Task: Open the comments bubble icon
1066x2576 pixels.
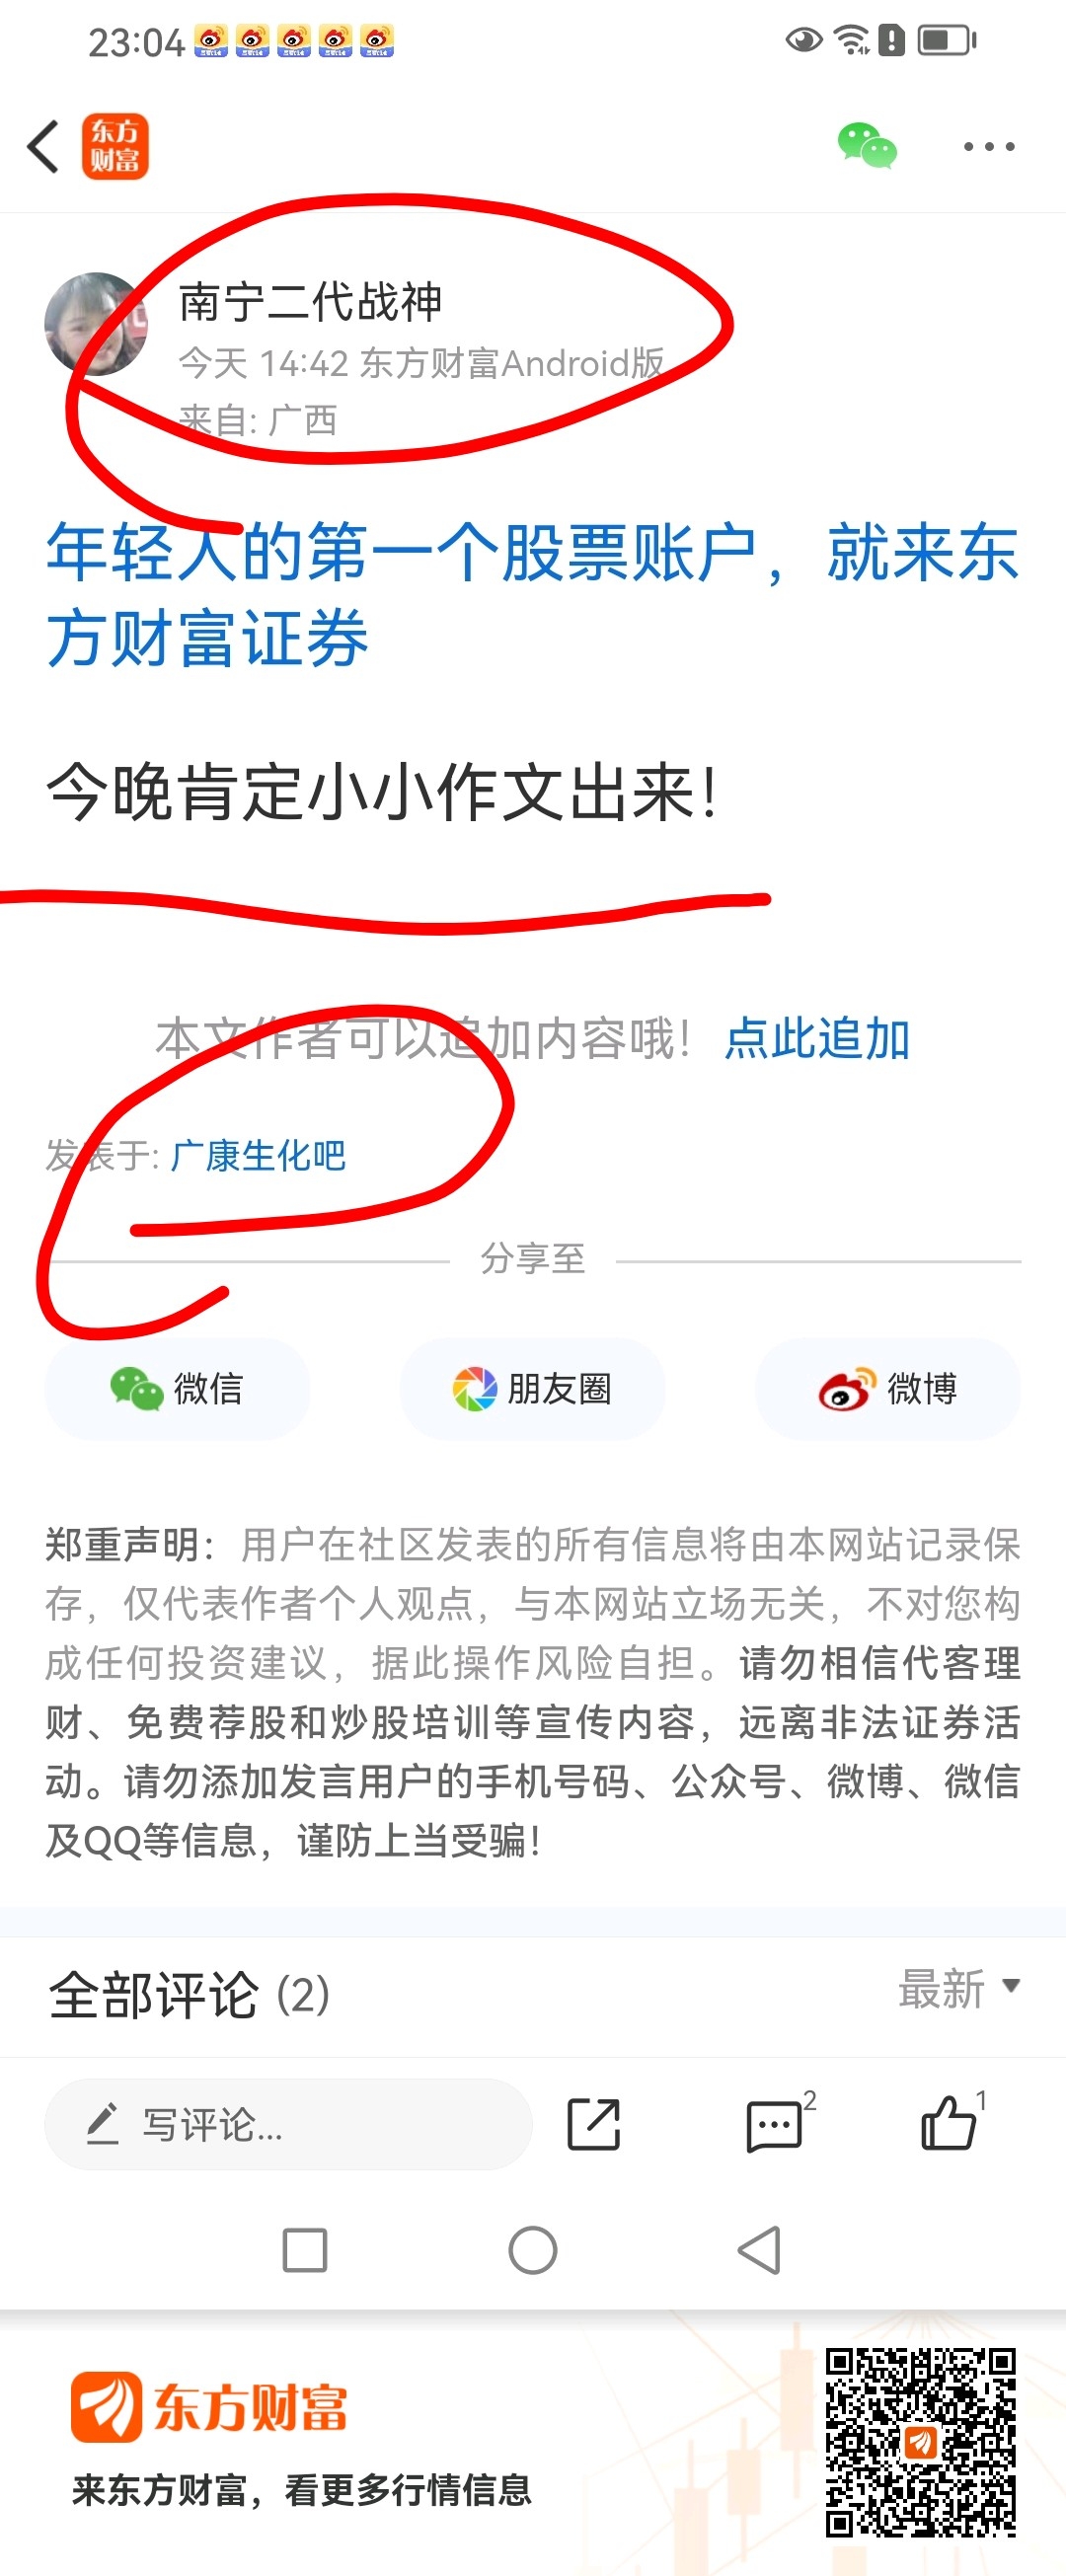Action: (776, 2124)
